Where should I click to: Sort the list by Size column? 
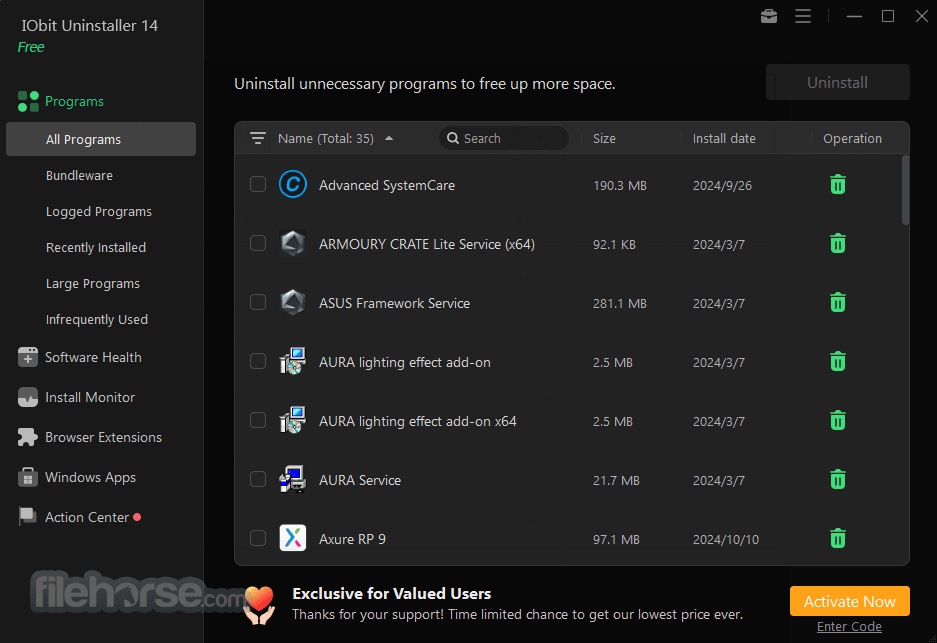(x=604, y=139)
